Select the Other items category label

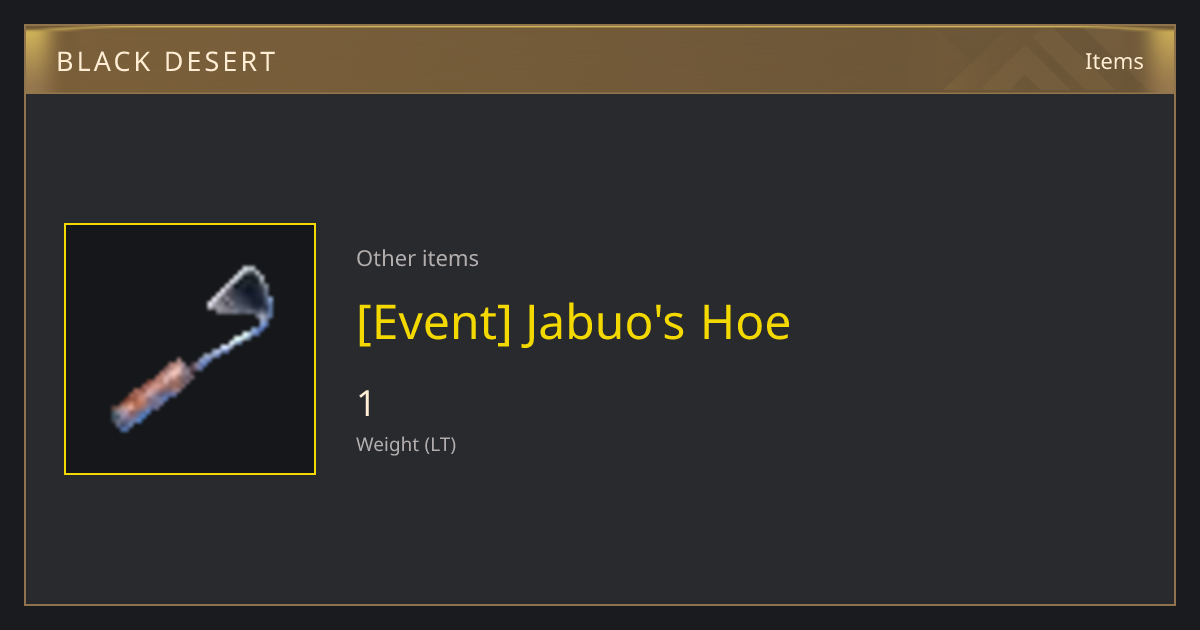(x=417, y=258)
